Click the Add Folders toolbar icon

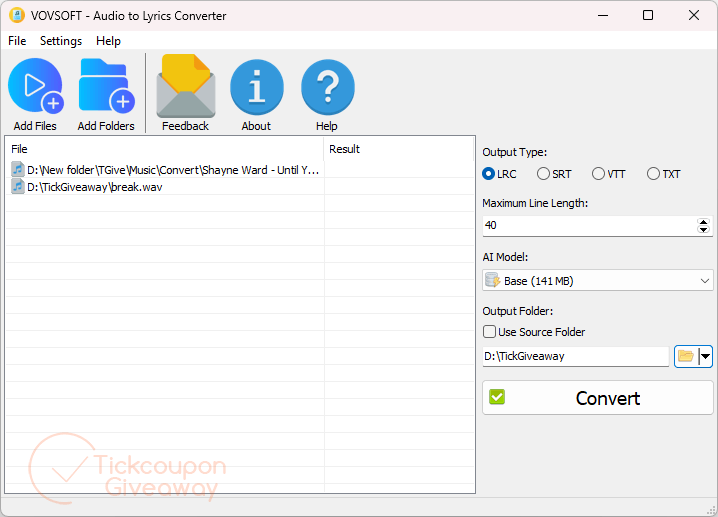point(106,85)
